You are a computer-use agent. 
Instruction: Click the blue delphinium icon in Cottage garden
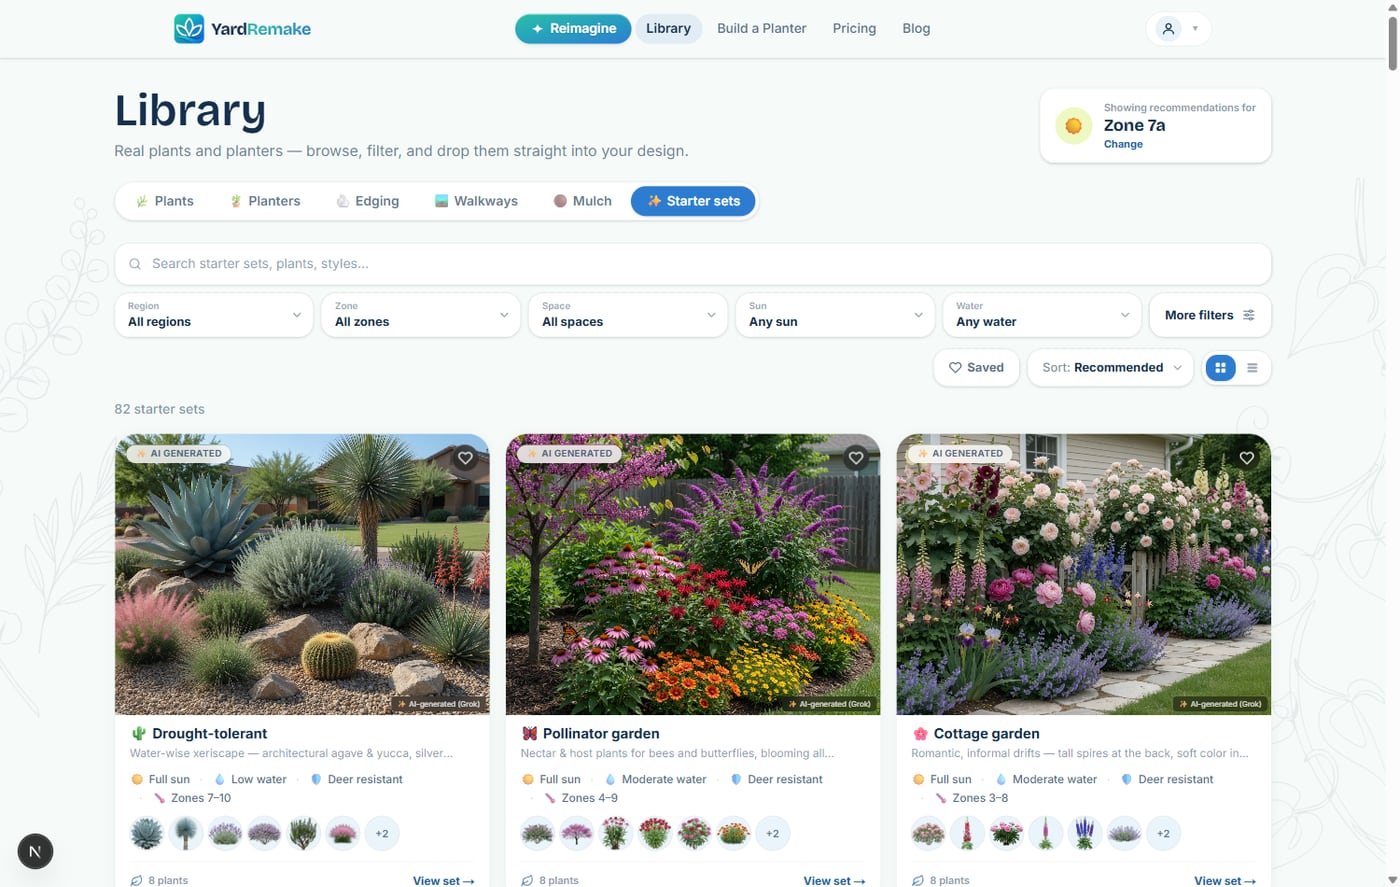[x=1085, y=833]
